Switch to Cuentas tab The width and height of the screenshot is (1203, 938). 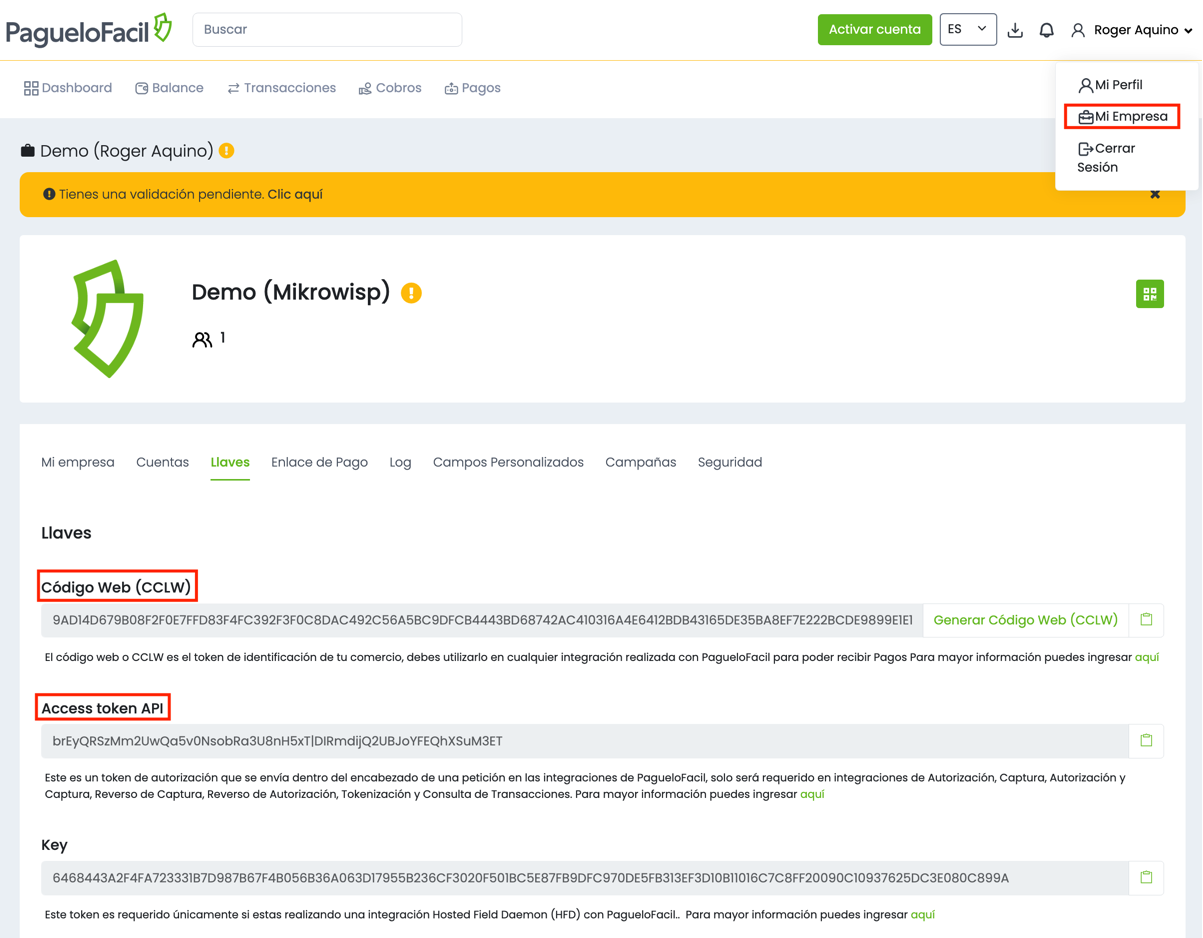click(x=162, y=462)
